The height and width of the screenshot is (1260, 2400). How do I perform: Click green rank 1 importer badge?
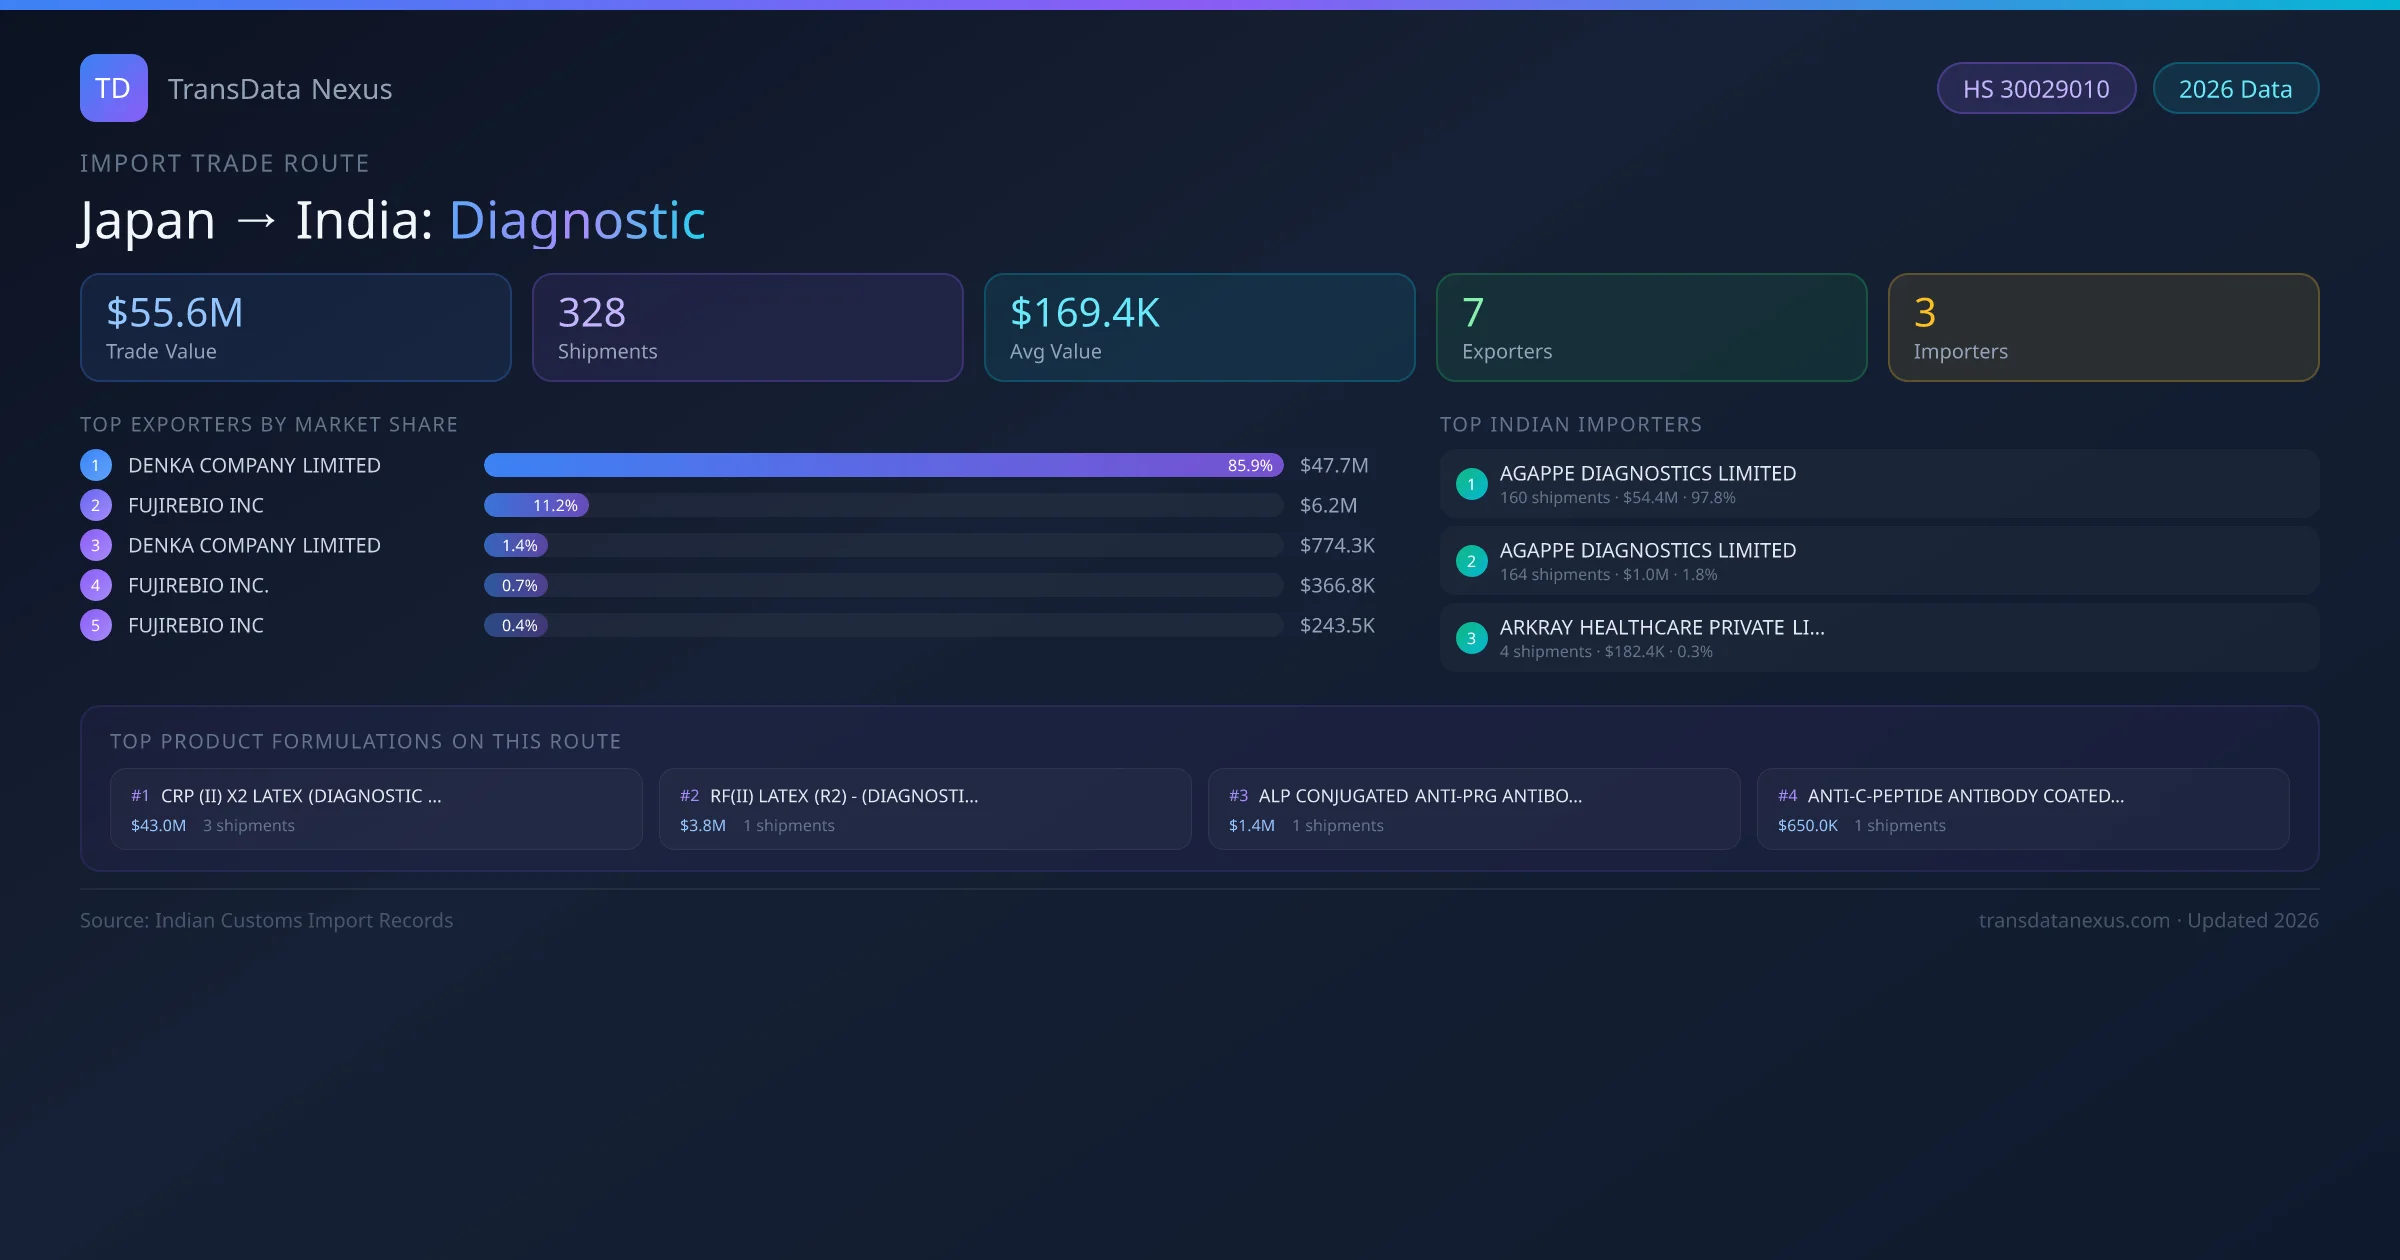(1471, 484)
